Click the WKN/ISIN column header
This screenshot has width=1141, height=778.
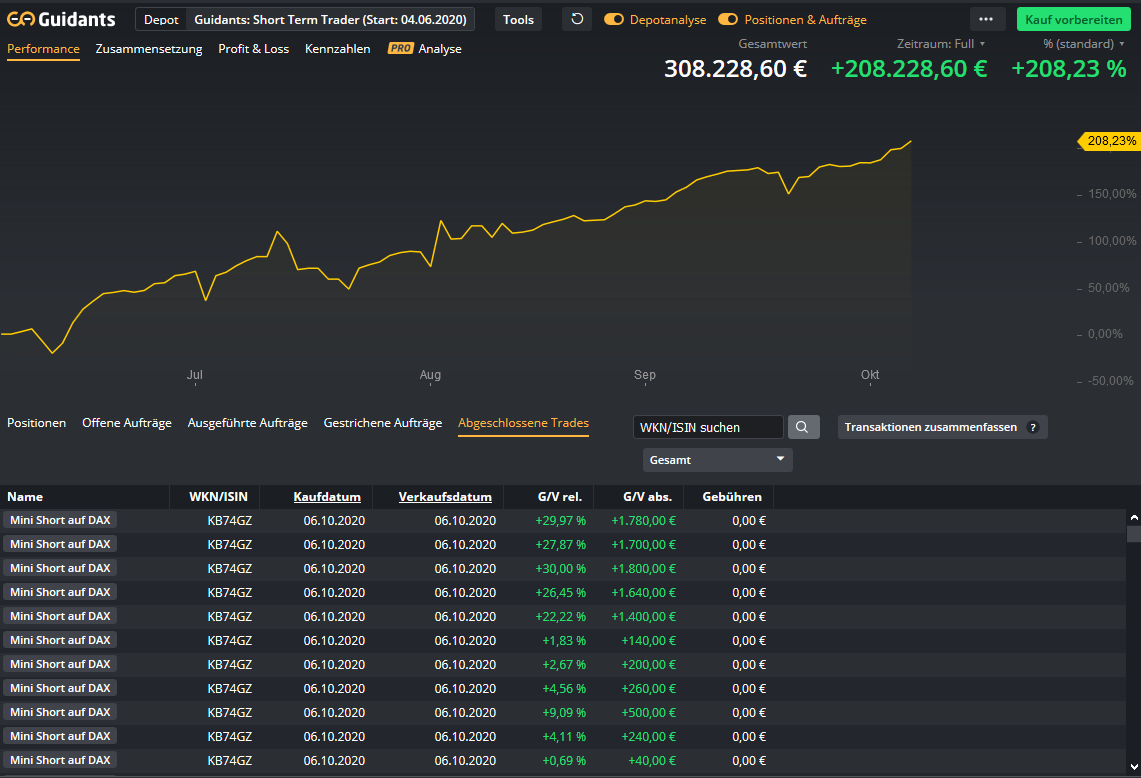click(x=218, y=497)
